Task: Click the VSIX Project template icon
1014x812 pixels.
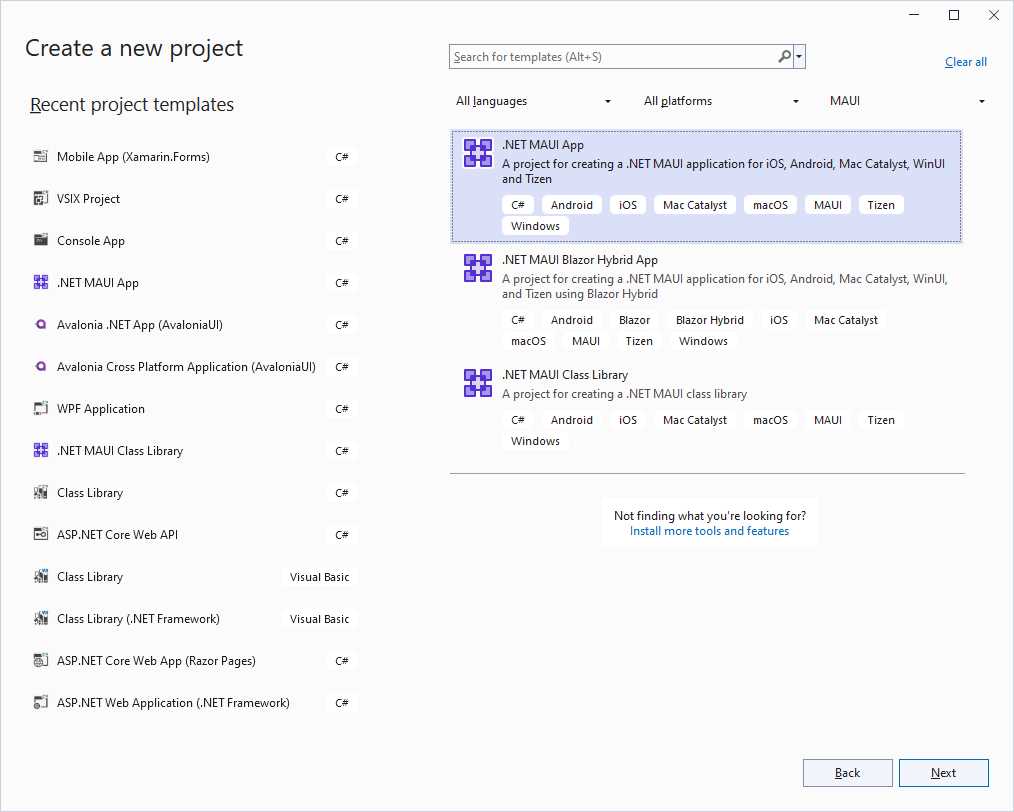Action: 41,198
